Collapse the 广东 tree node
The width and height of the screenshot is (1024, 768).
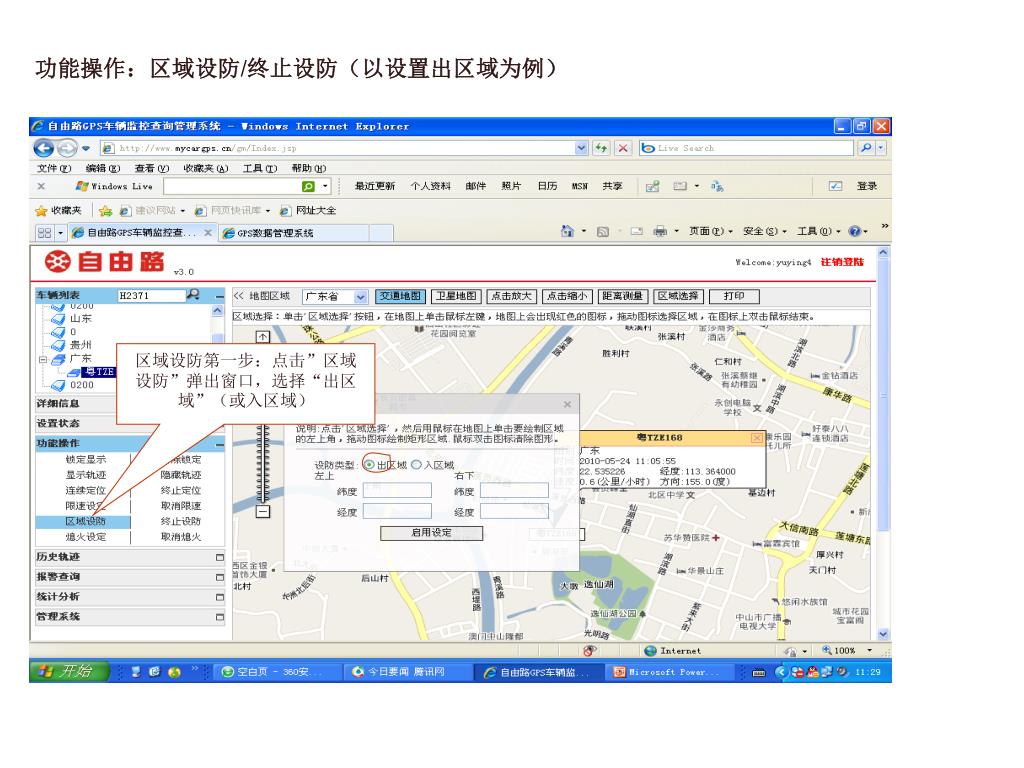(42, 359)
